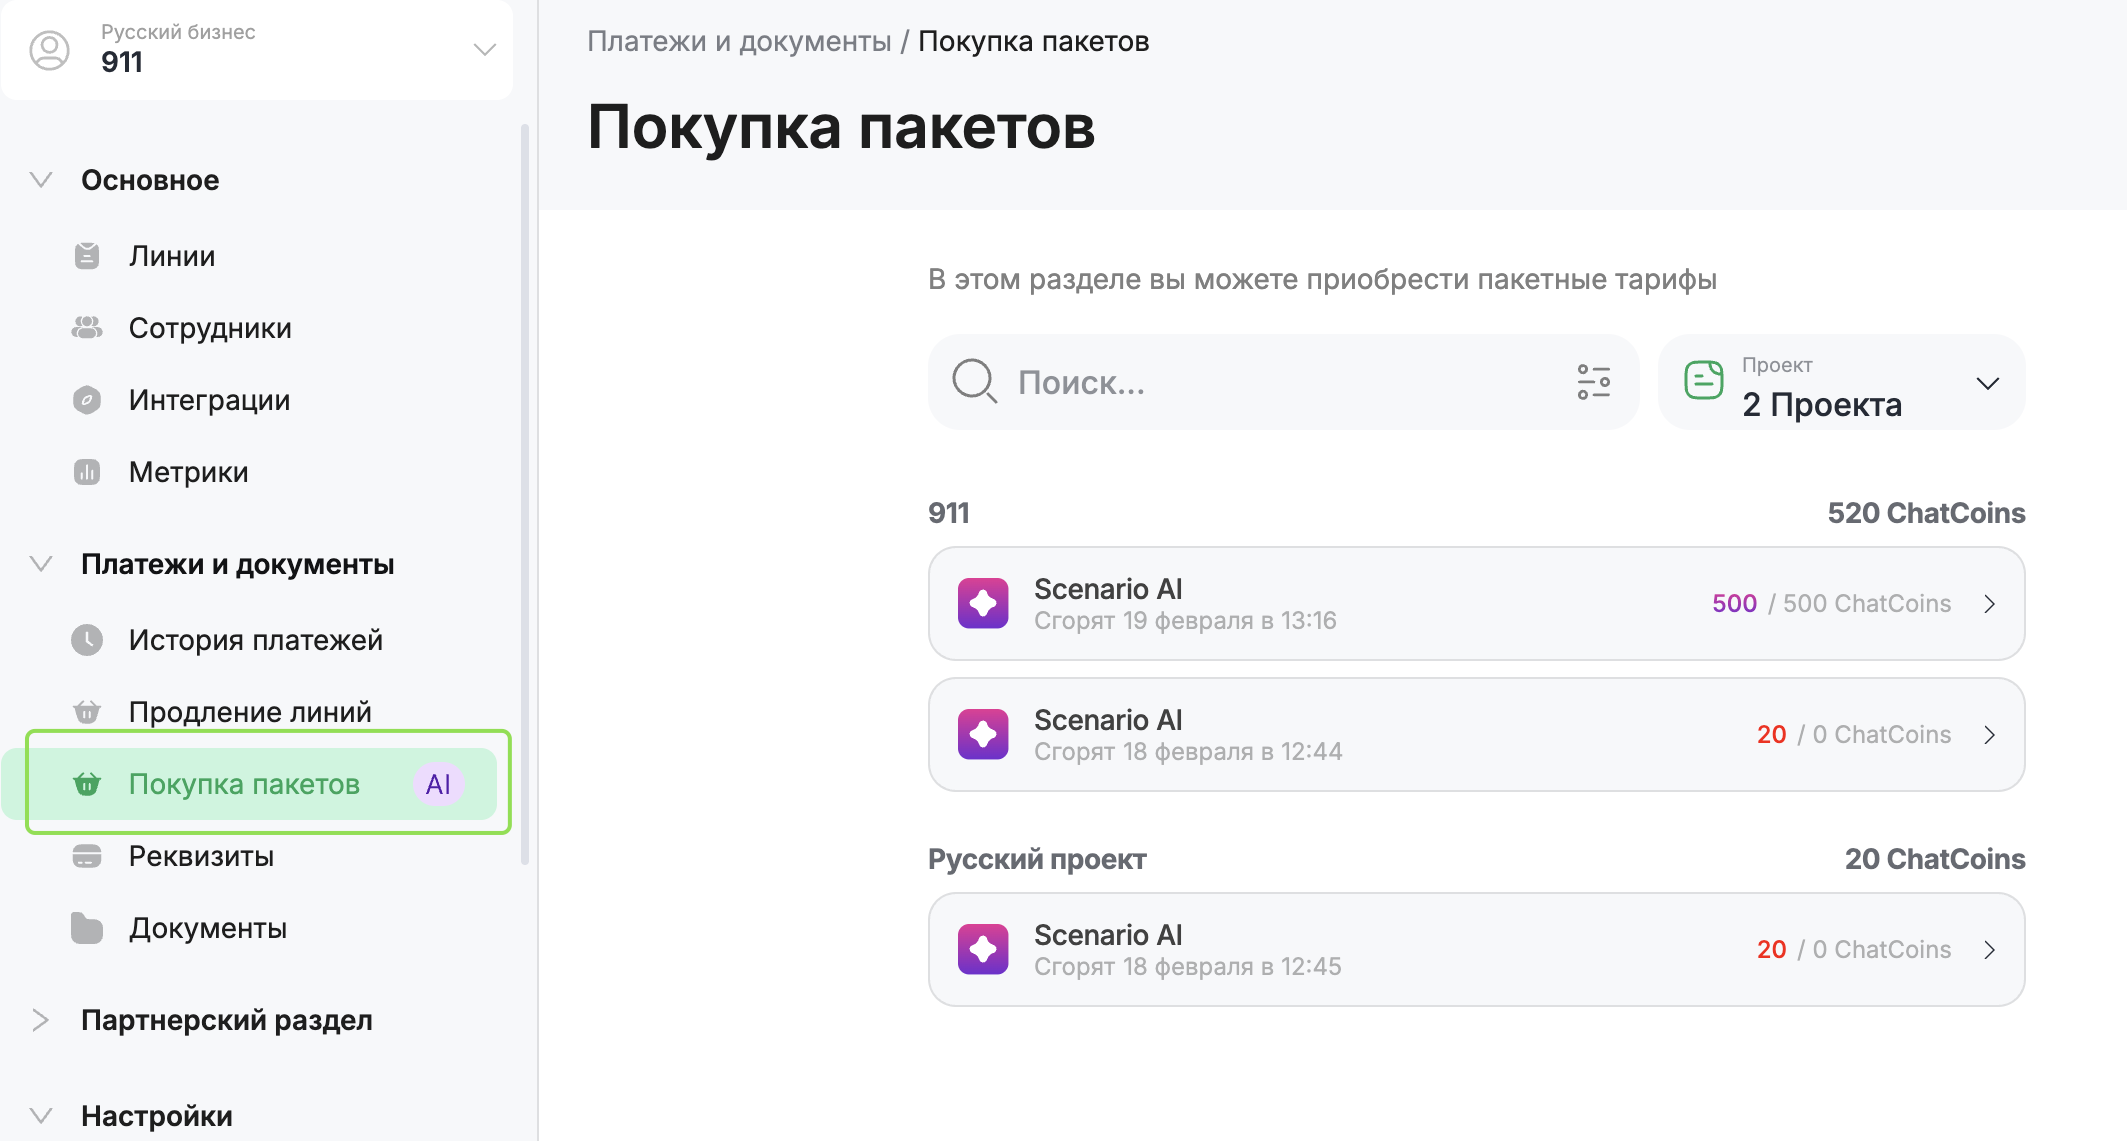Screen dimensions: 2127x1141
Task: Click the Реквизиты card icon
Action: pyautogui.click(x=87, y=856)
